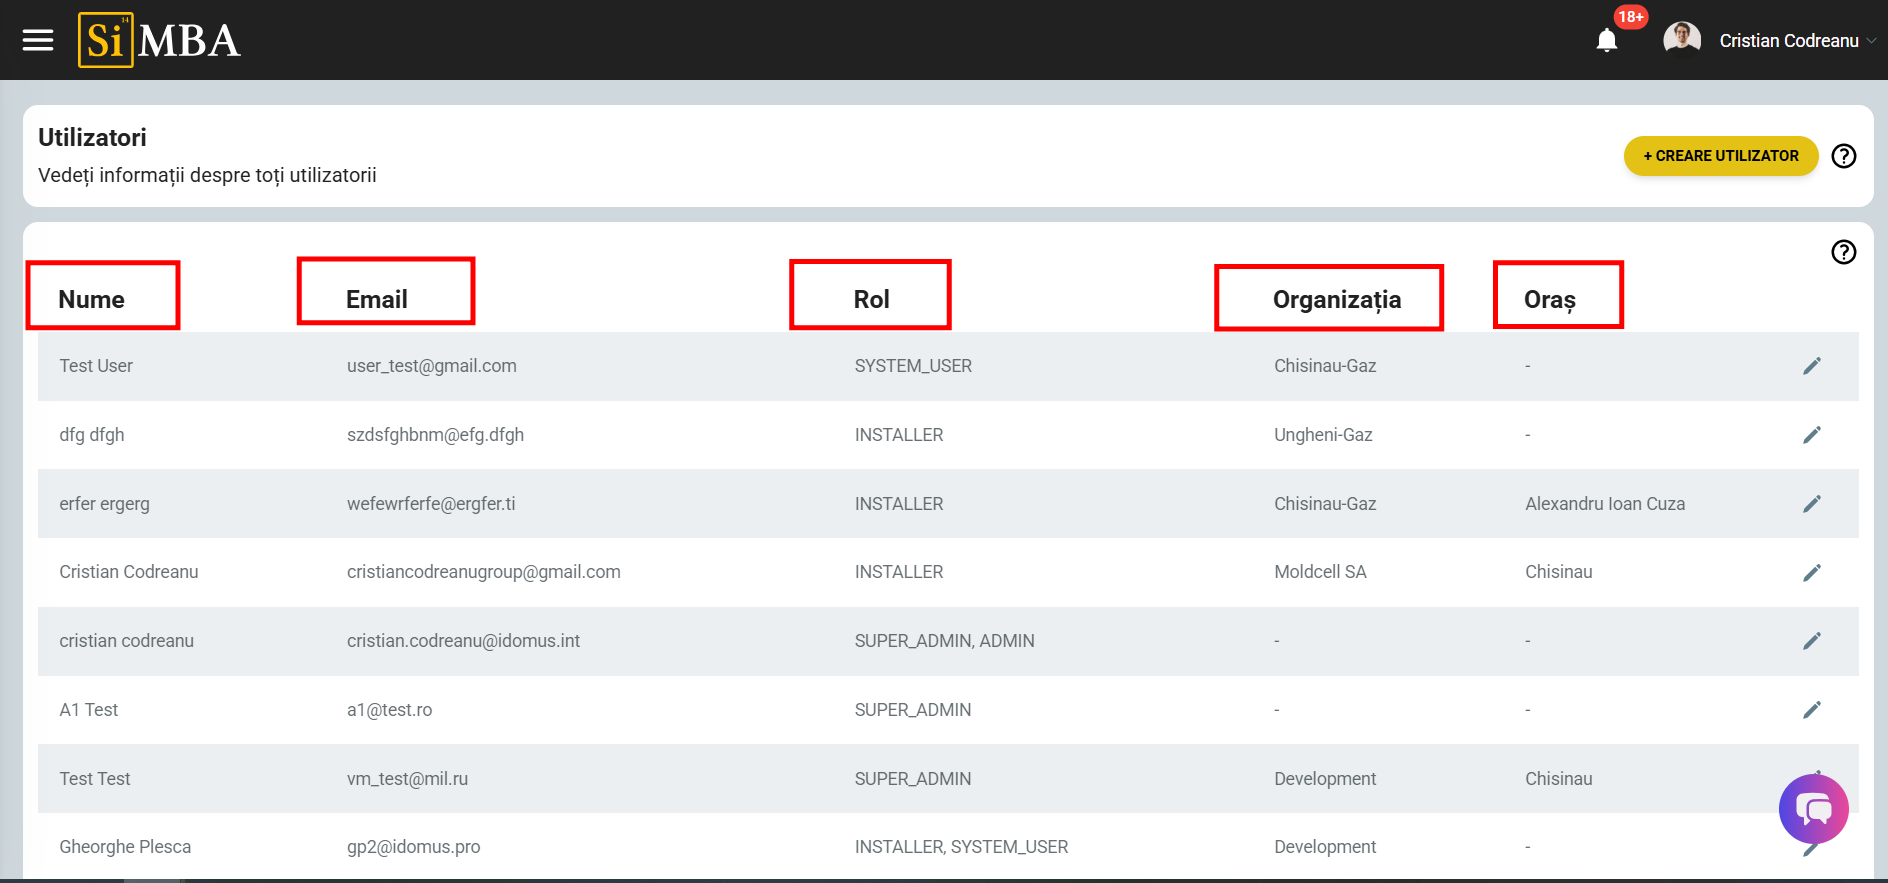Open the hamburger navigation menu
Viewport: 1888px width, 883px height.
(38, 40)
